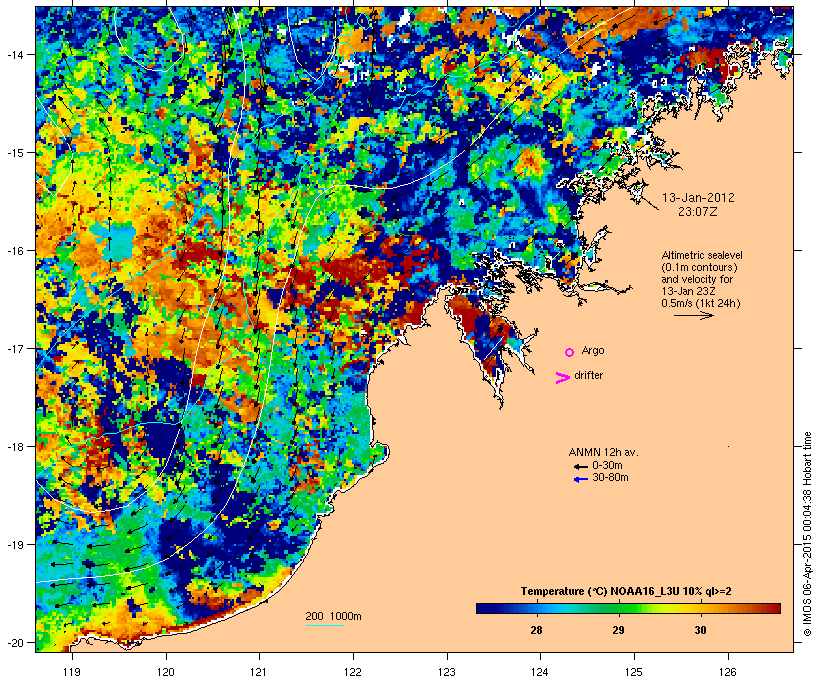Click the 30 label on color bar
Viewport: 820px width, 680px height.
(x=700, y=630)
